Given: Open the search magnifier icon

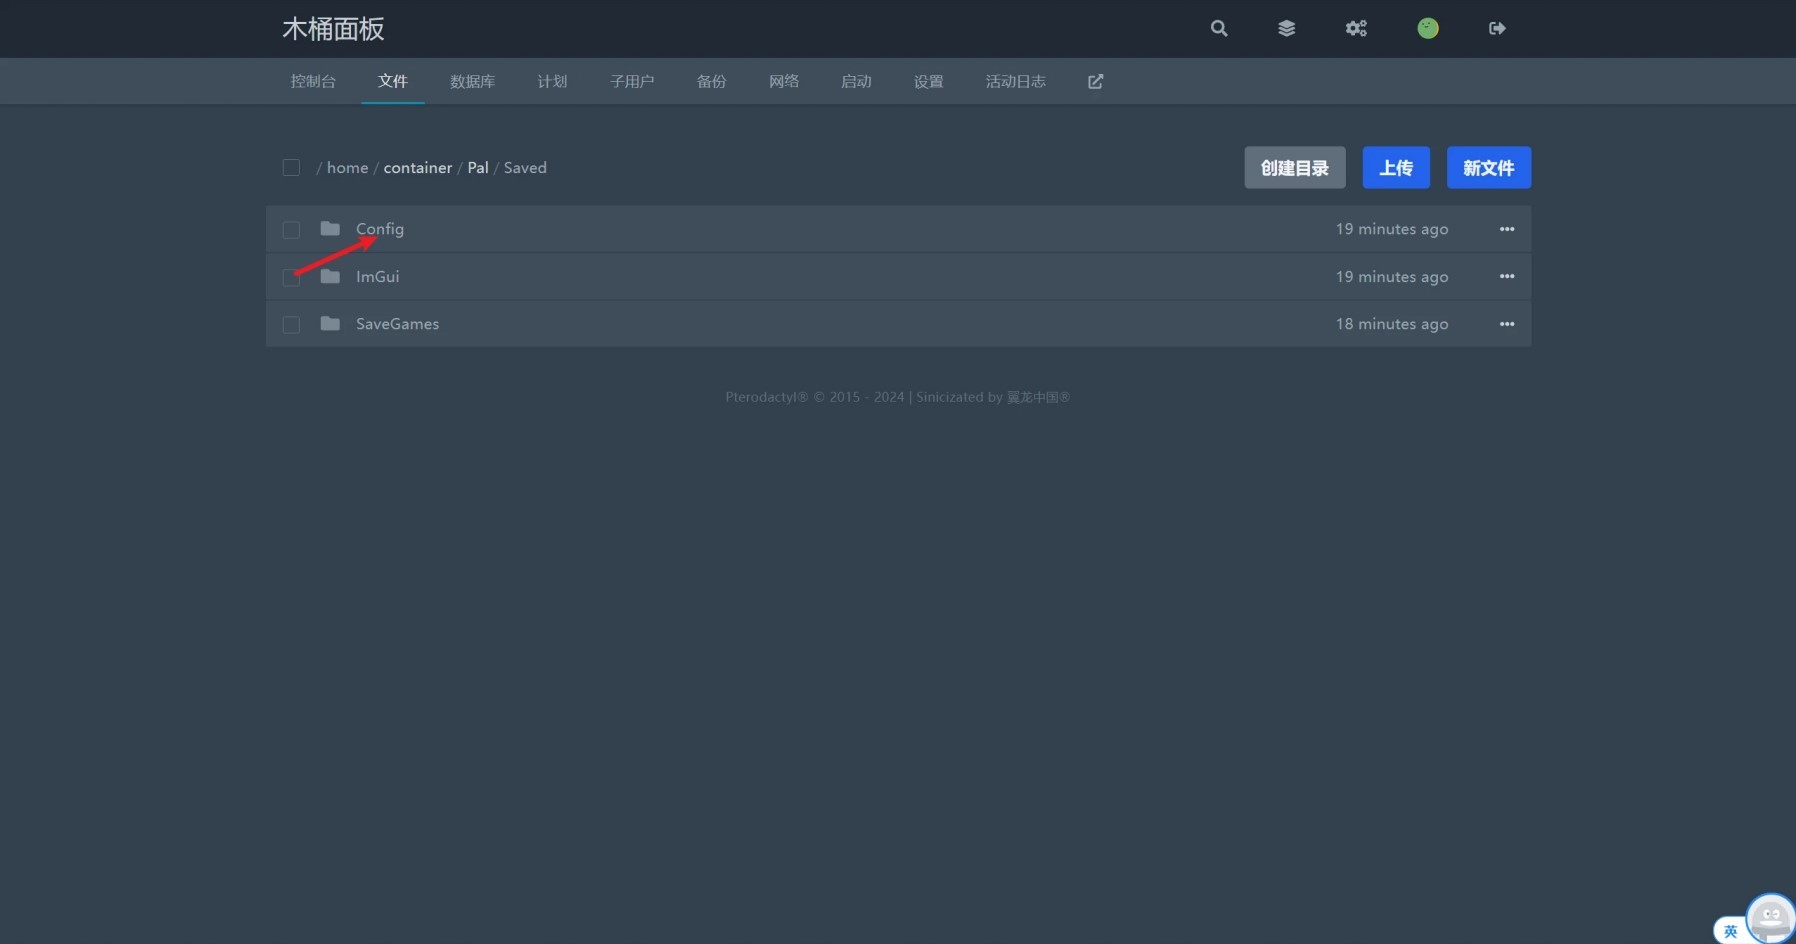Looking at the screenshot, I should click(1218, 28).
